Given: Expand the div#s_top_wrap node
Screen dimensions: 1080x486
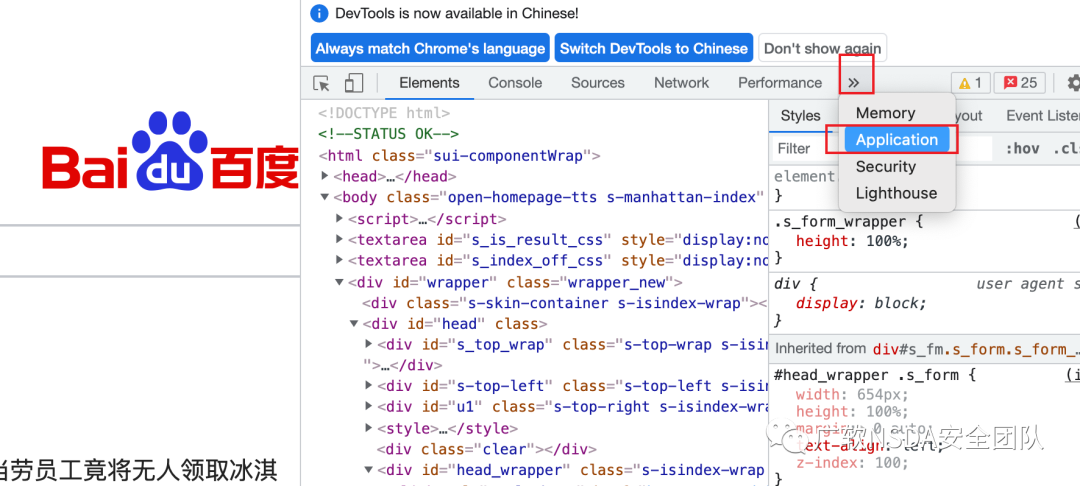Looking at the screenshot, I should click(368, 344).
